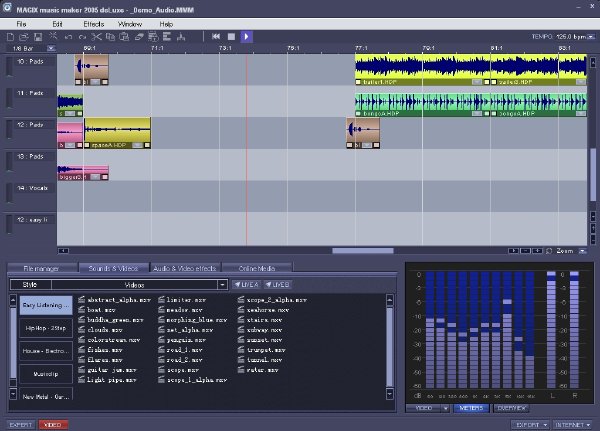The image size is (600, 431).
Task: Switch to the Online Media tab
Action: pos(257,268)
